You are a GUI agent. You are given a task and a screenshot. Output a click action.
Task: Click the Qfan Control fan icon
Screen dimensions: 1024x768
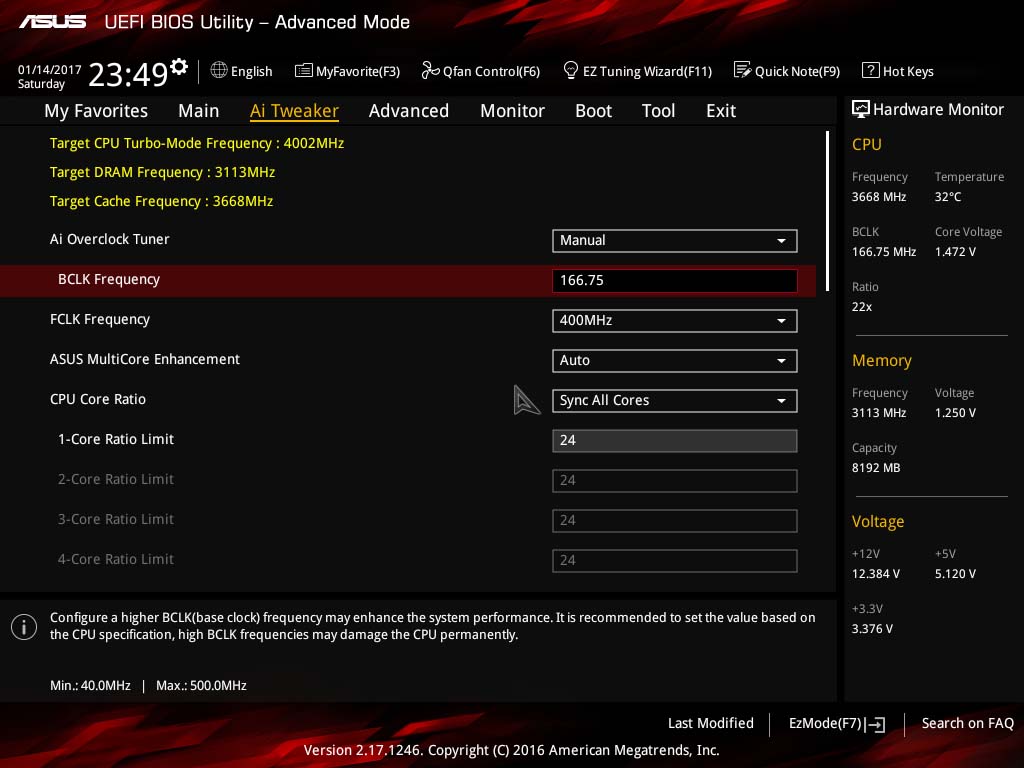(430, 70)
